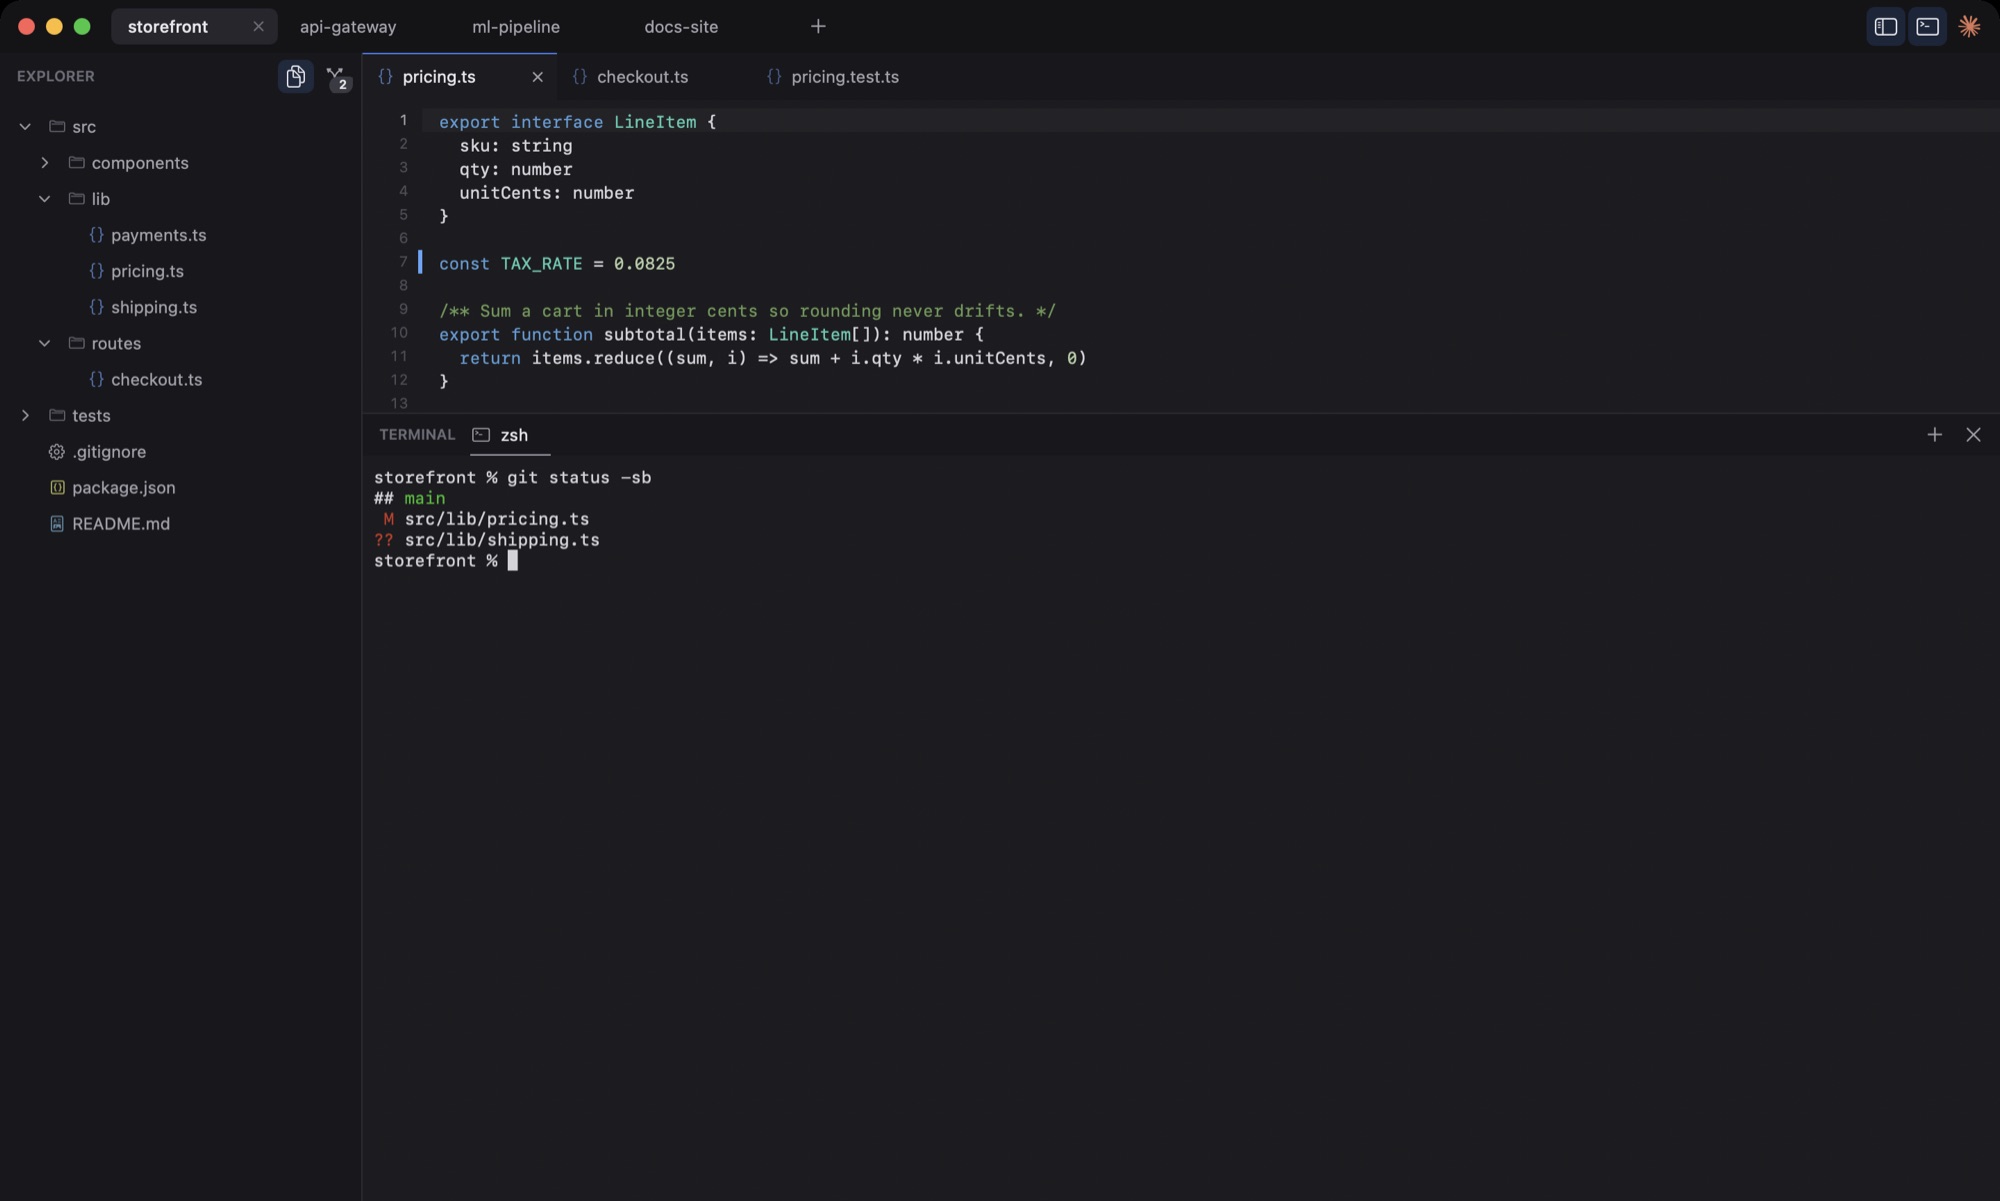
Task: Click the TERMINAL panel label
Action: [x=417, y=435]
